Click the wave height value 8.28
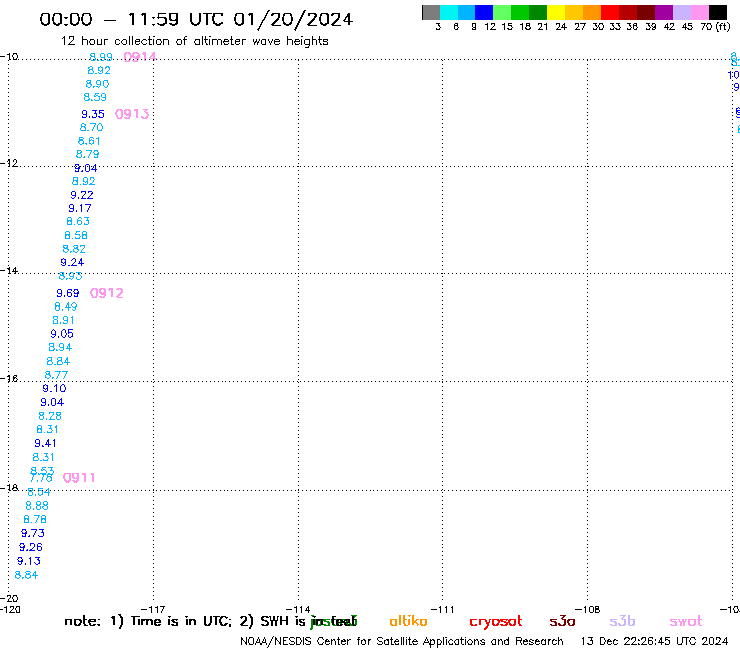 [50, 416]
